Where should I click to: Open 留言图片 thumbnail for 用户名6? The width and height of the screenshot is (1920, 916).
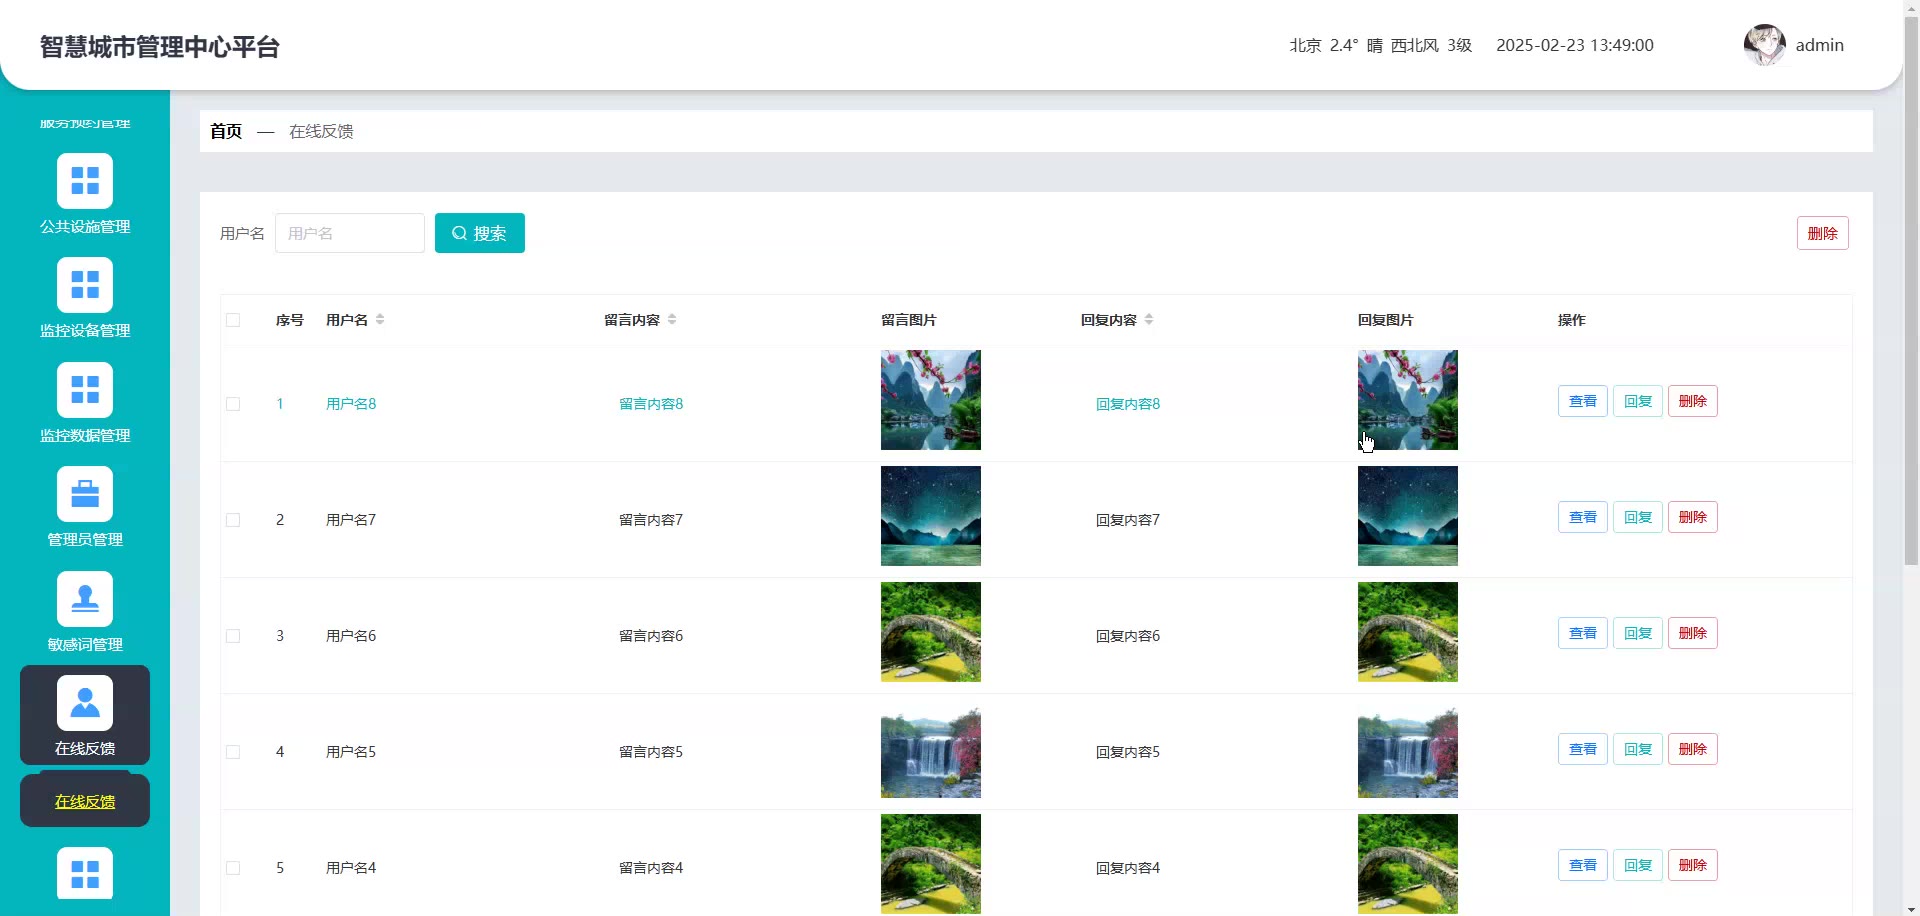(931, 632)
